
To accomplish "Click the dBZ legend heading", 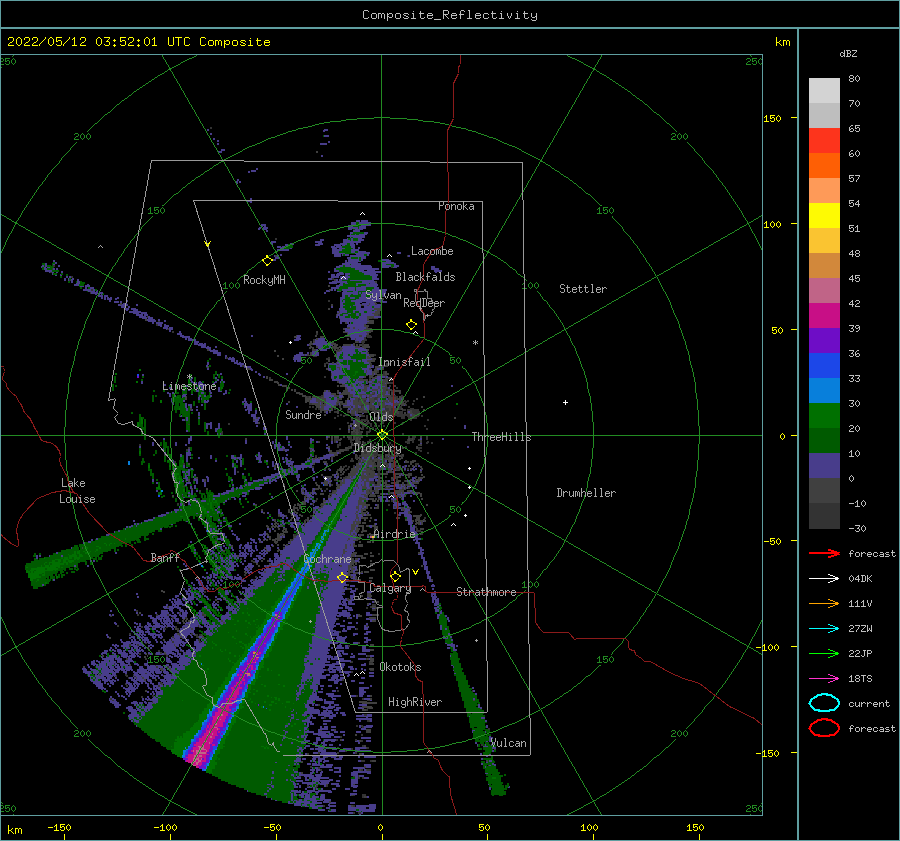I will (848, 54).
